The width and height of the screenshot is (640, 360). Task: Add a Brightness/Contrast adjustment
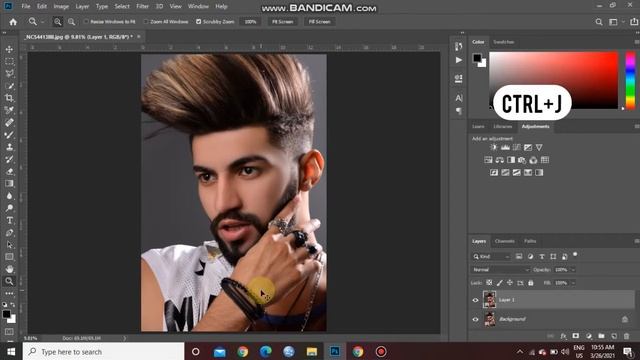point(494,147)
